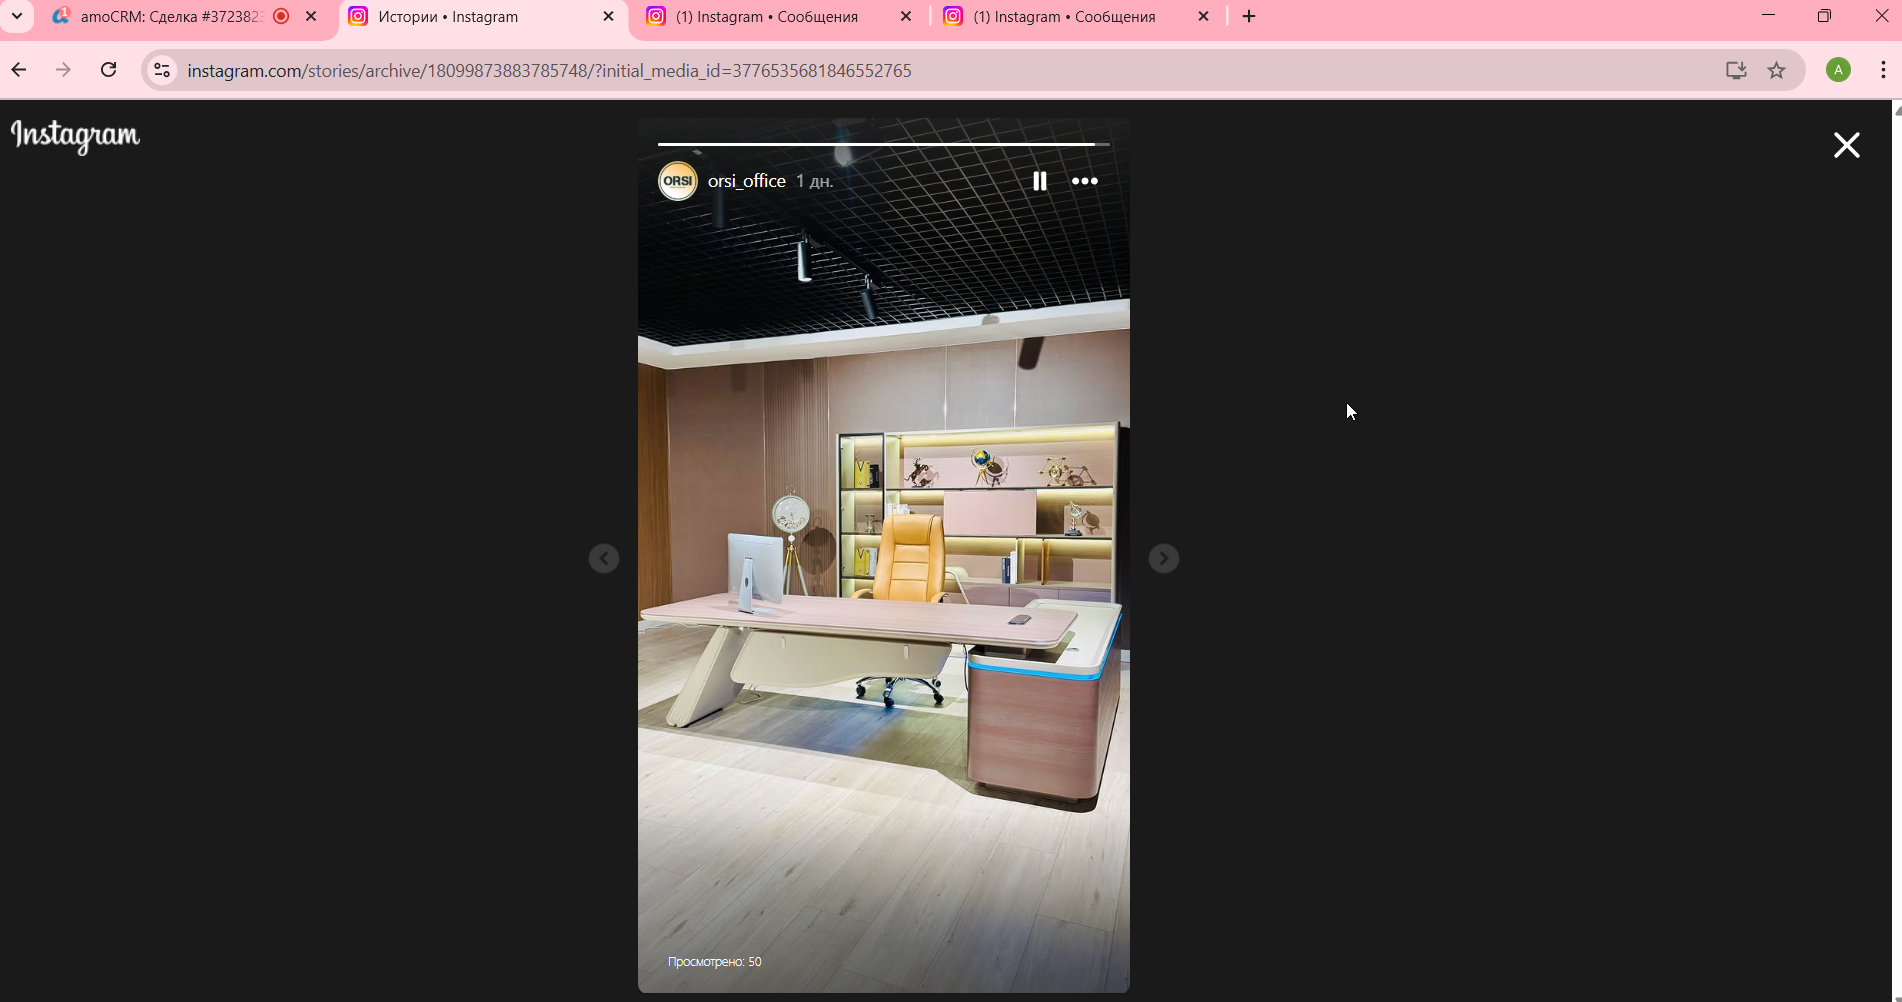The height and width of the screenshot is (1002, 1902).
Task: Switch to the amoCRM Сделка tab
Action: pyautogui.click(x=170, y=17)
